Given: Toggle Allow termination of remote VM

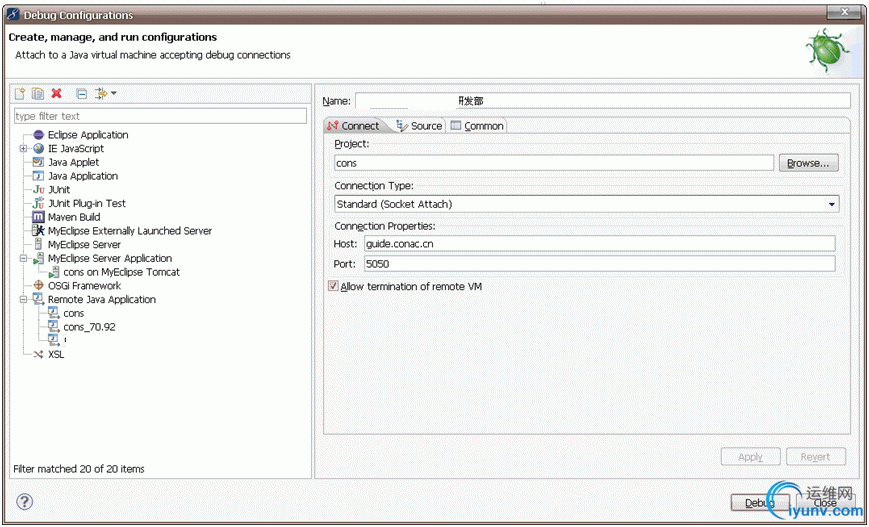Looking at the screenshot, I should click(333, 286).
